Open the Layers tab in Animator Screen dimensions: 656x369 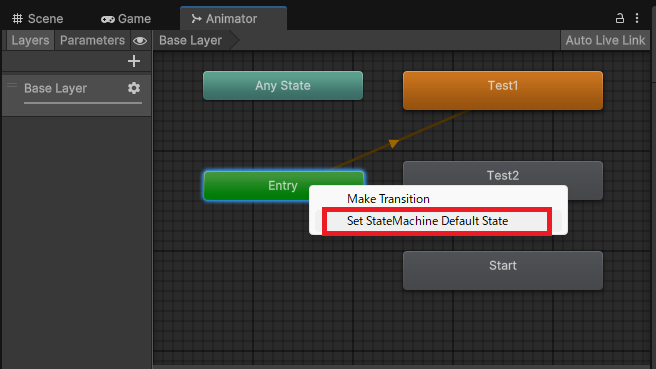(30, 40)
